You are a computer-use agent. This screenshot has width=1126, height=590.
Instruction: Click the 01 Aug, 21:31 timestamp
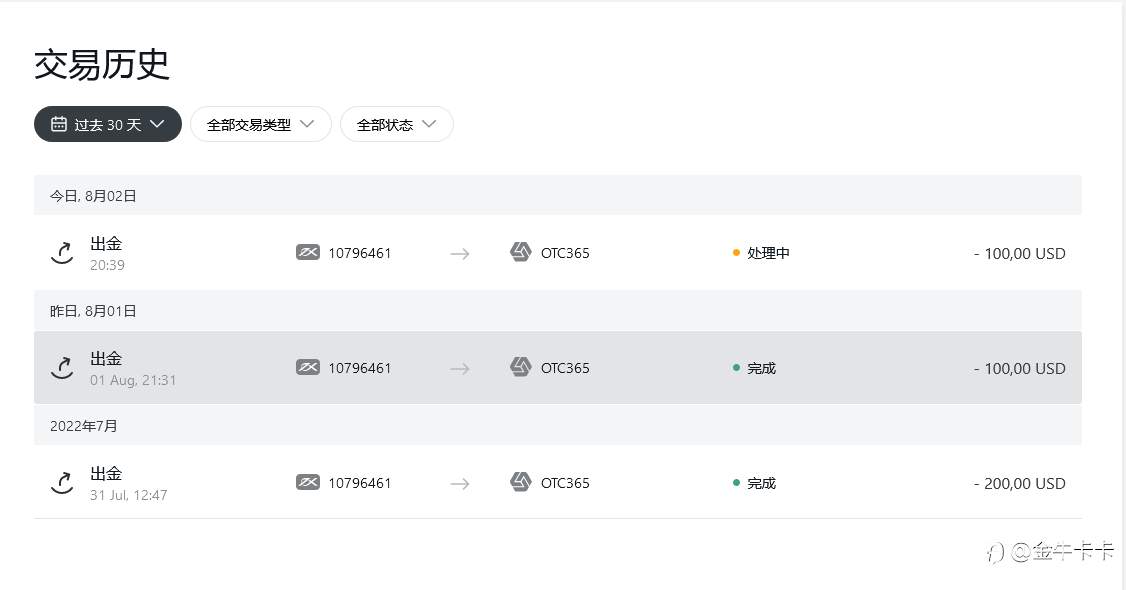(133, 380)
